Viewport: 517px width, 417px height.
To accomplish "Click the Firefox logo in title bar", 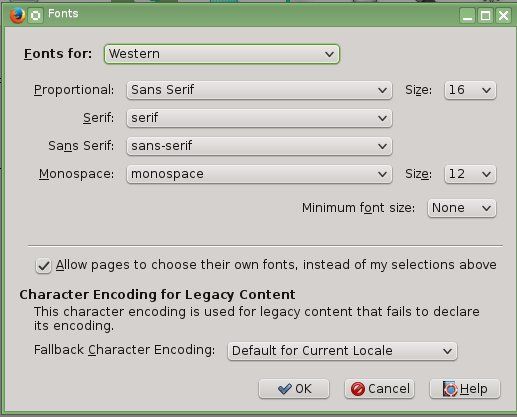I will [17, 15].
